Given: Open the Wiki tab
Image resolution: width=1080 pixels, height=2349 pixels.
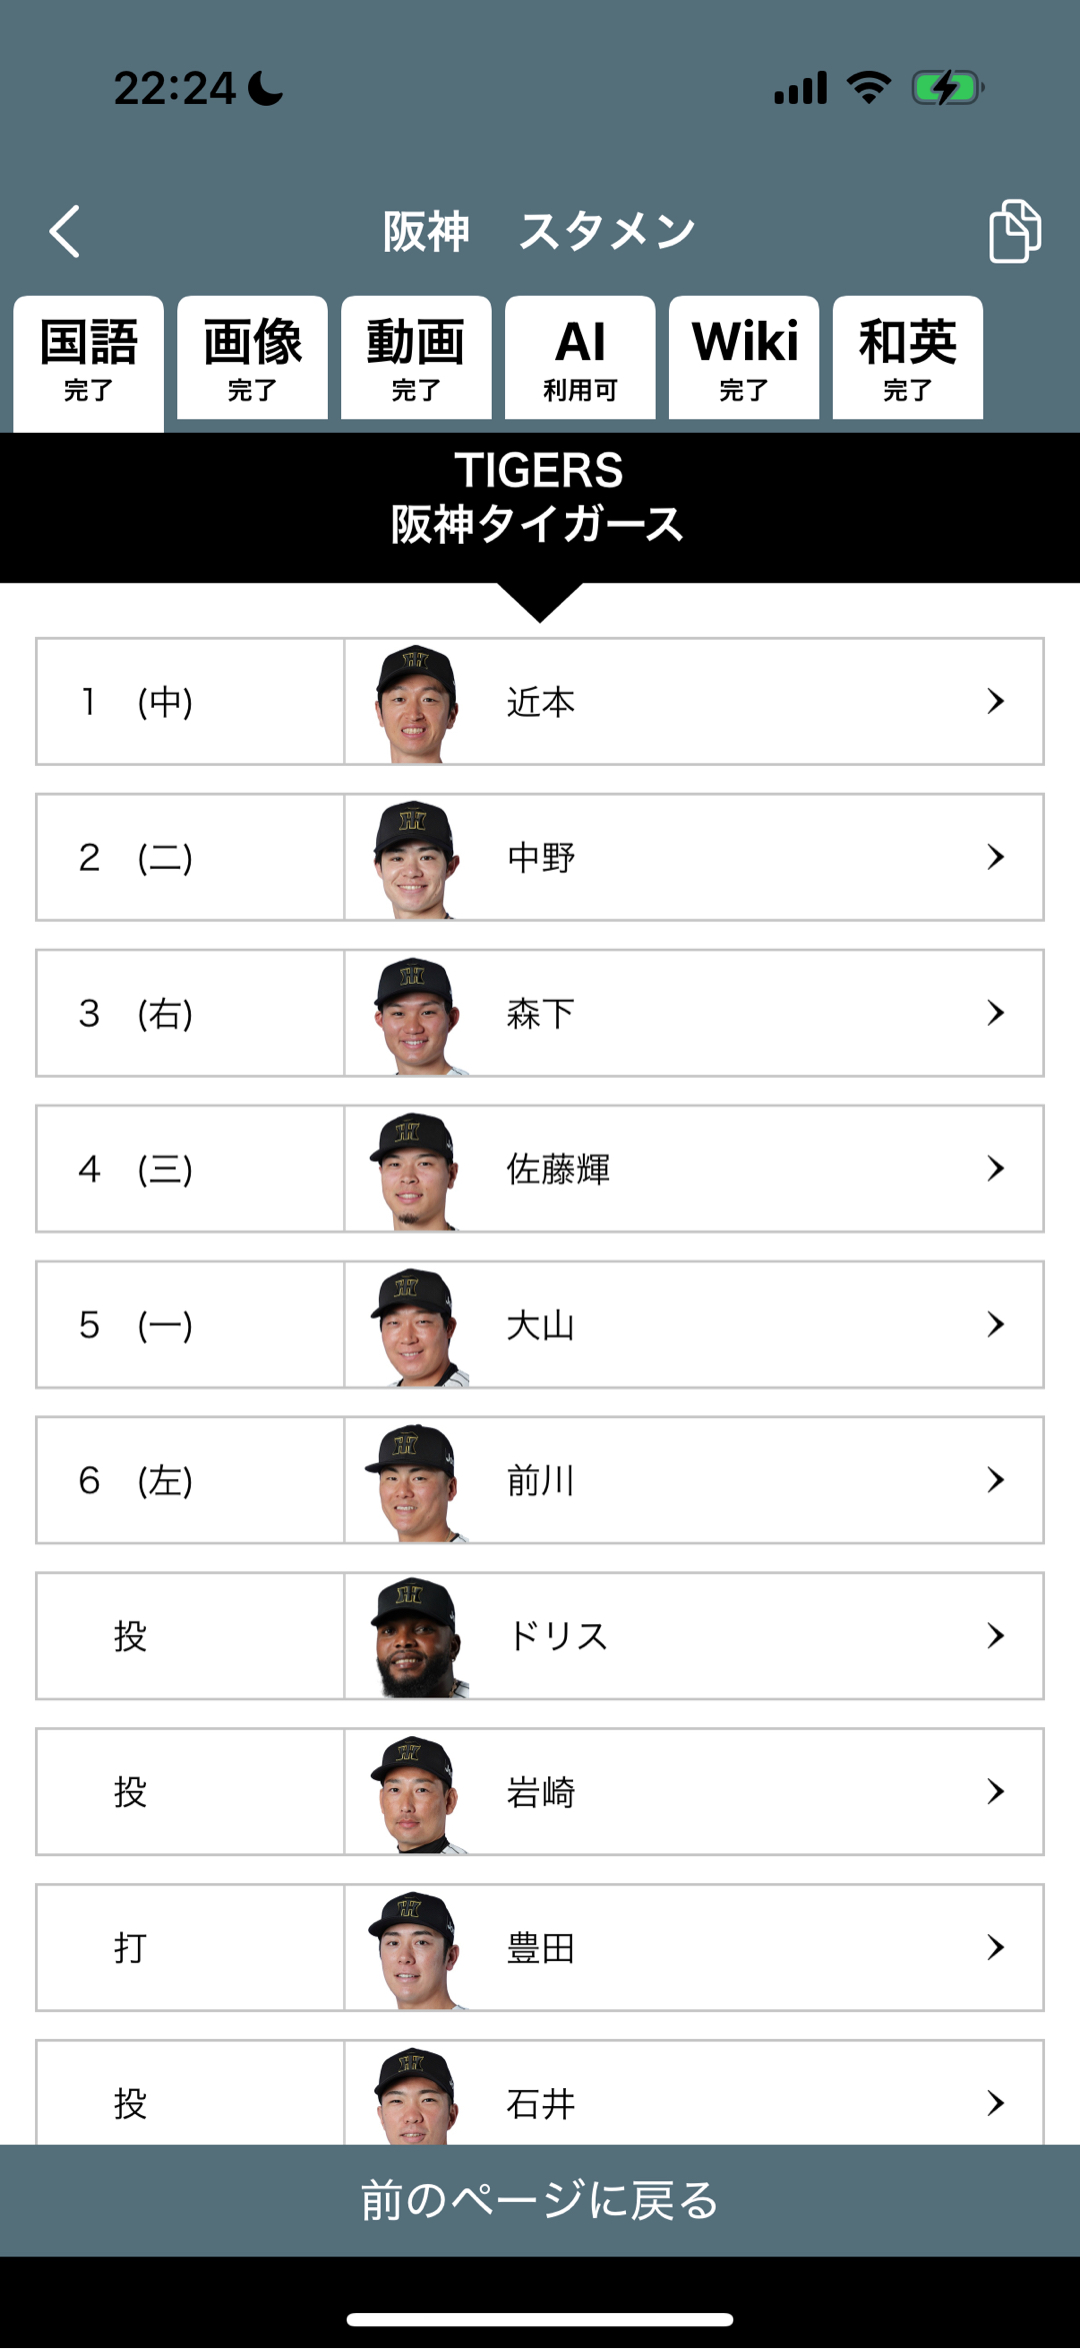Looking at the screenshot, I should pyautogui.click(x=744, y=360).
